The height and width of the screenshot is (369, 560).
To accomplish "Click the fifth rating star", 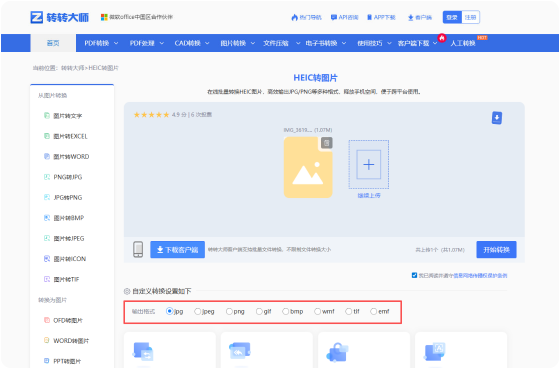I will pyautogui.click(x=166, y=115).
